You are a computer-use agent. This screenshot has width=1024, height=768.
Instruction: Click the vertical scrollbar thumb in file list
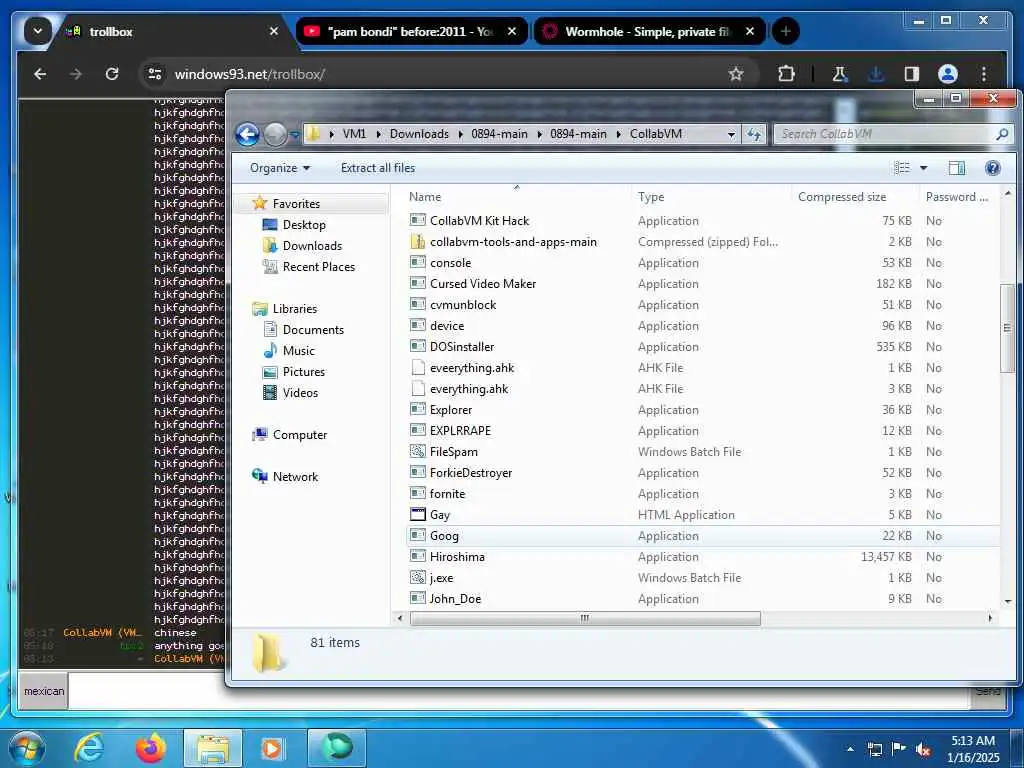[x=1007, y=328]
